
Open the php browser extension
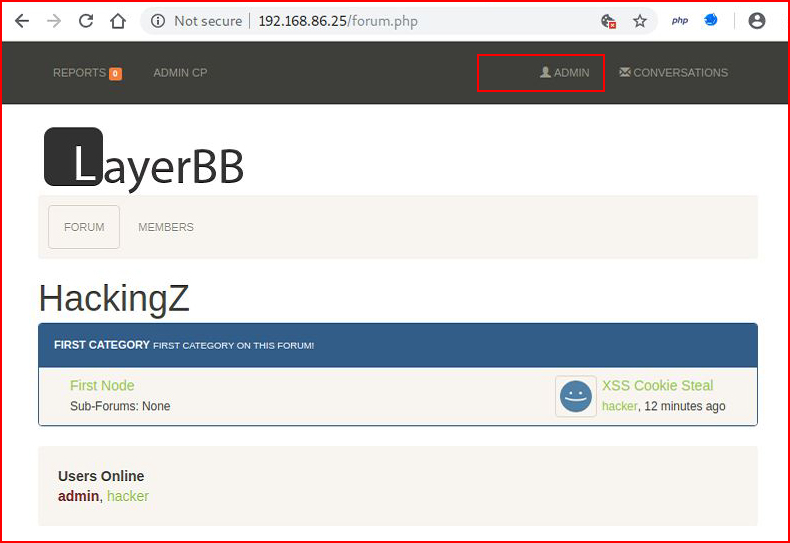pyautogui.click(x=680, y=21)
